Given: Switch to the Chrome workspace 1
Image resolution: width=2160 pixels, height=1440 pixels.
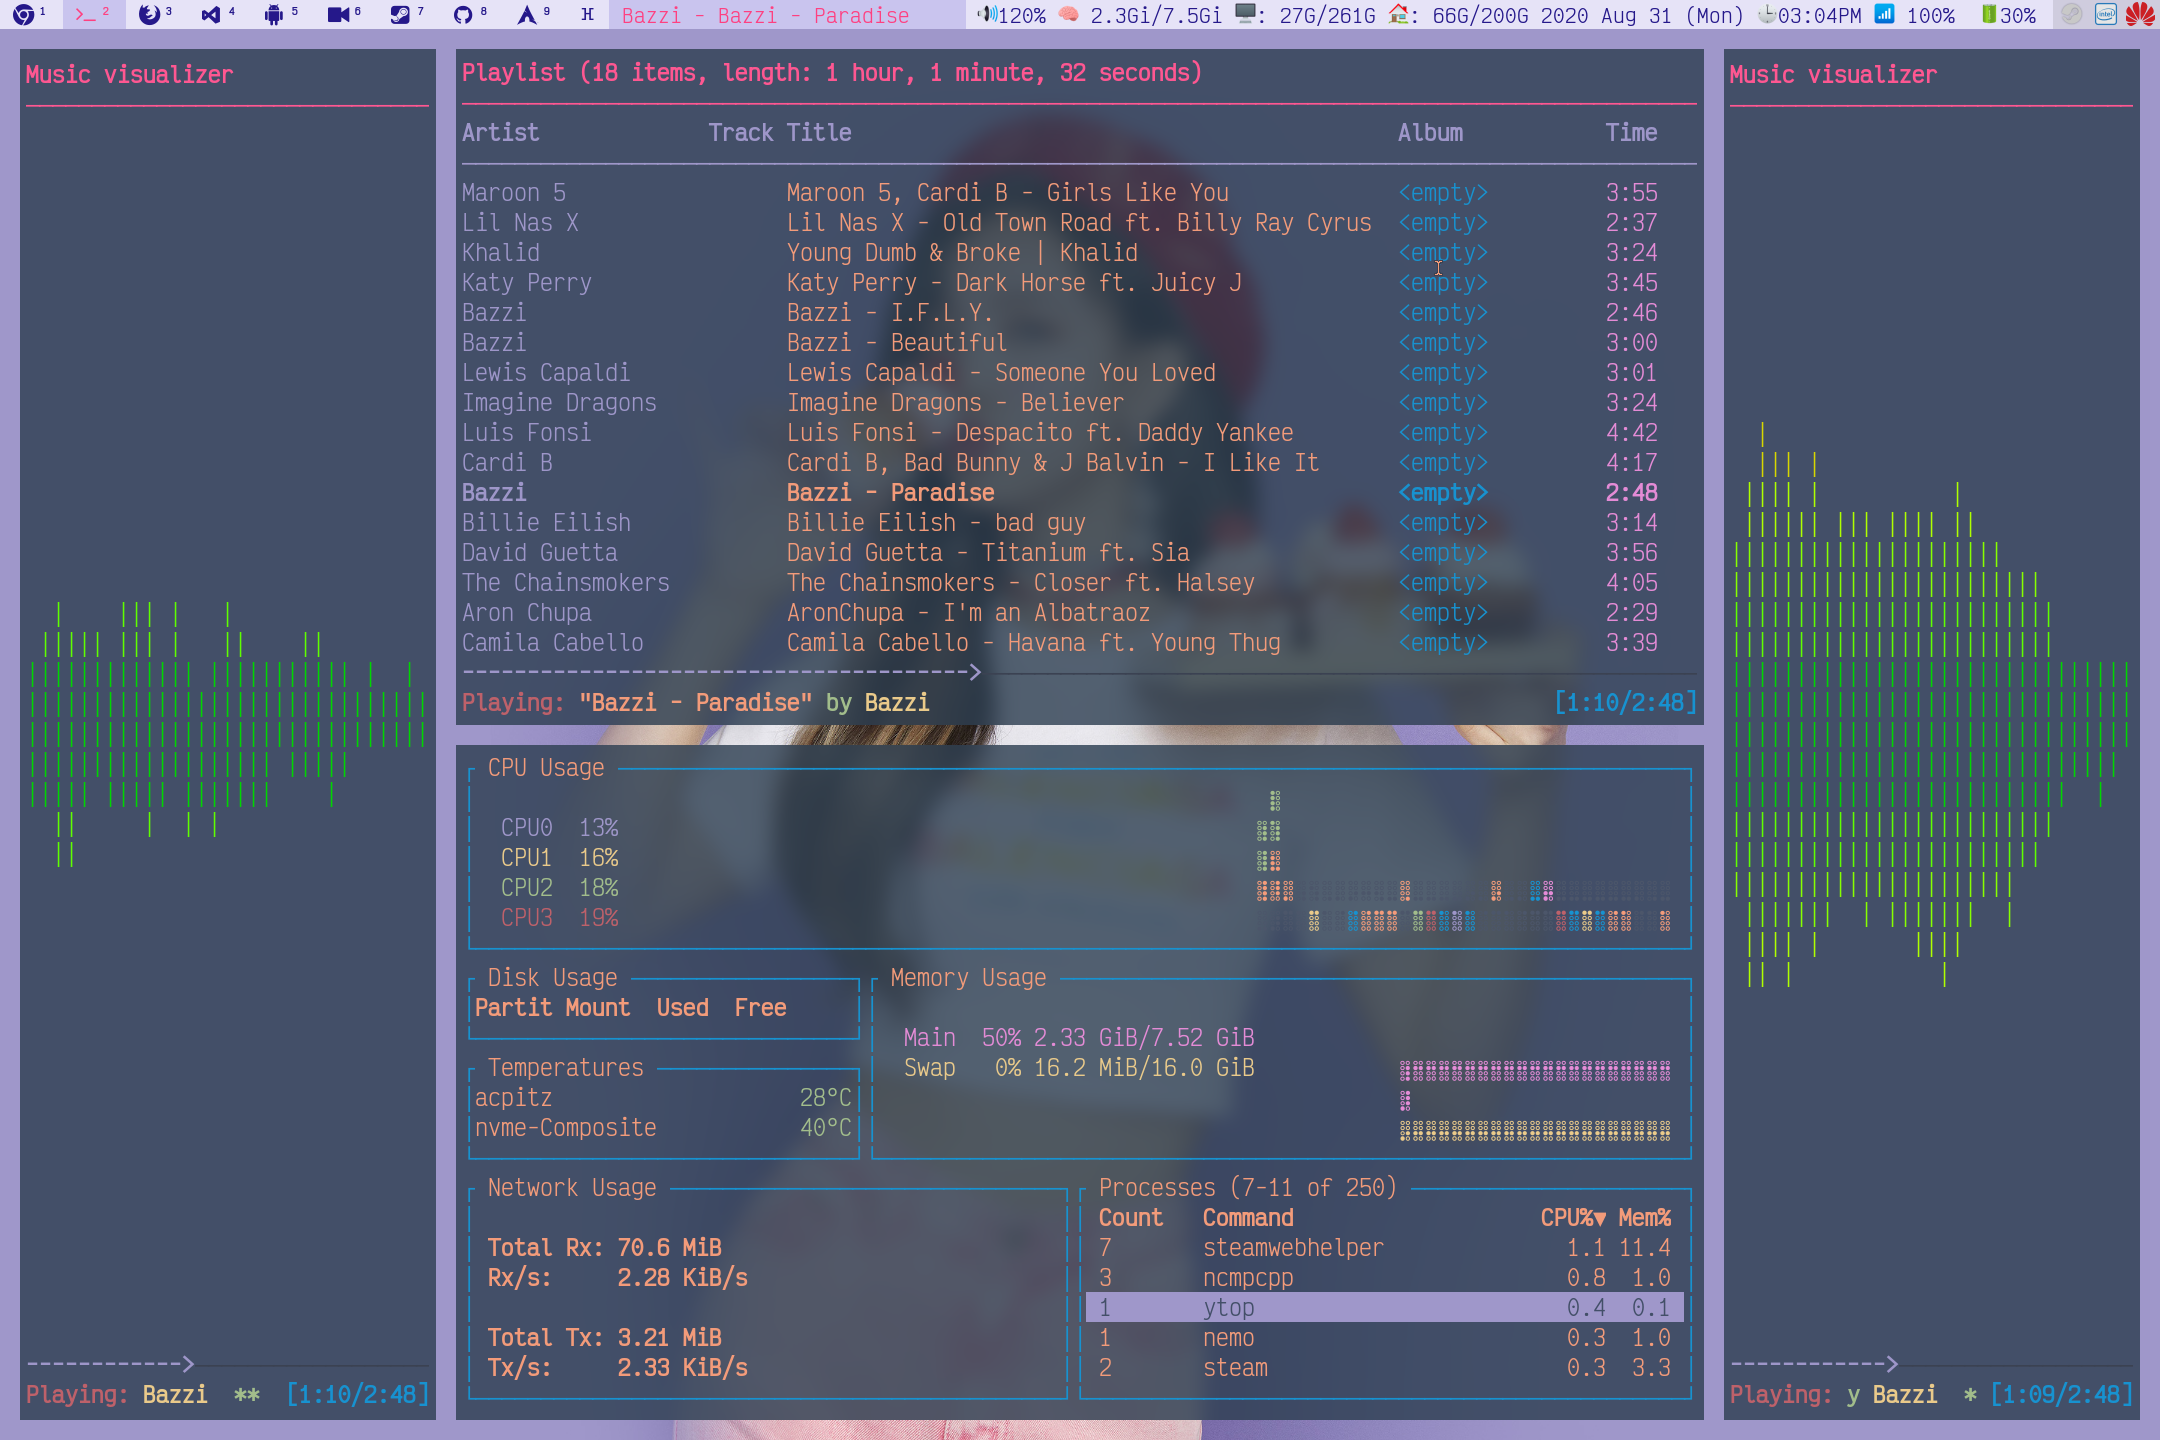Looking at the screenshot, I should point(29,14).
